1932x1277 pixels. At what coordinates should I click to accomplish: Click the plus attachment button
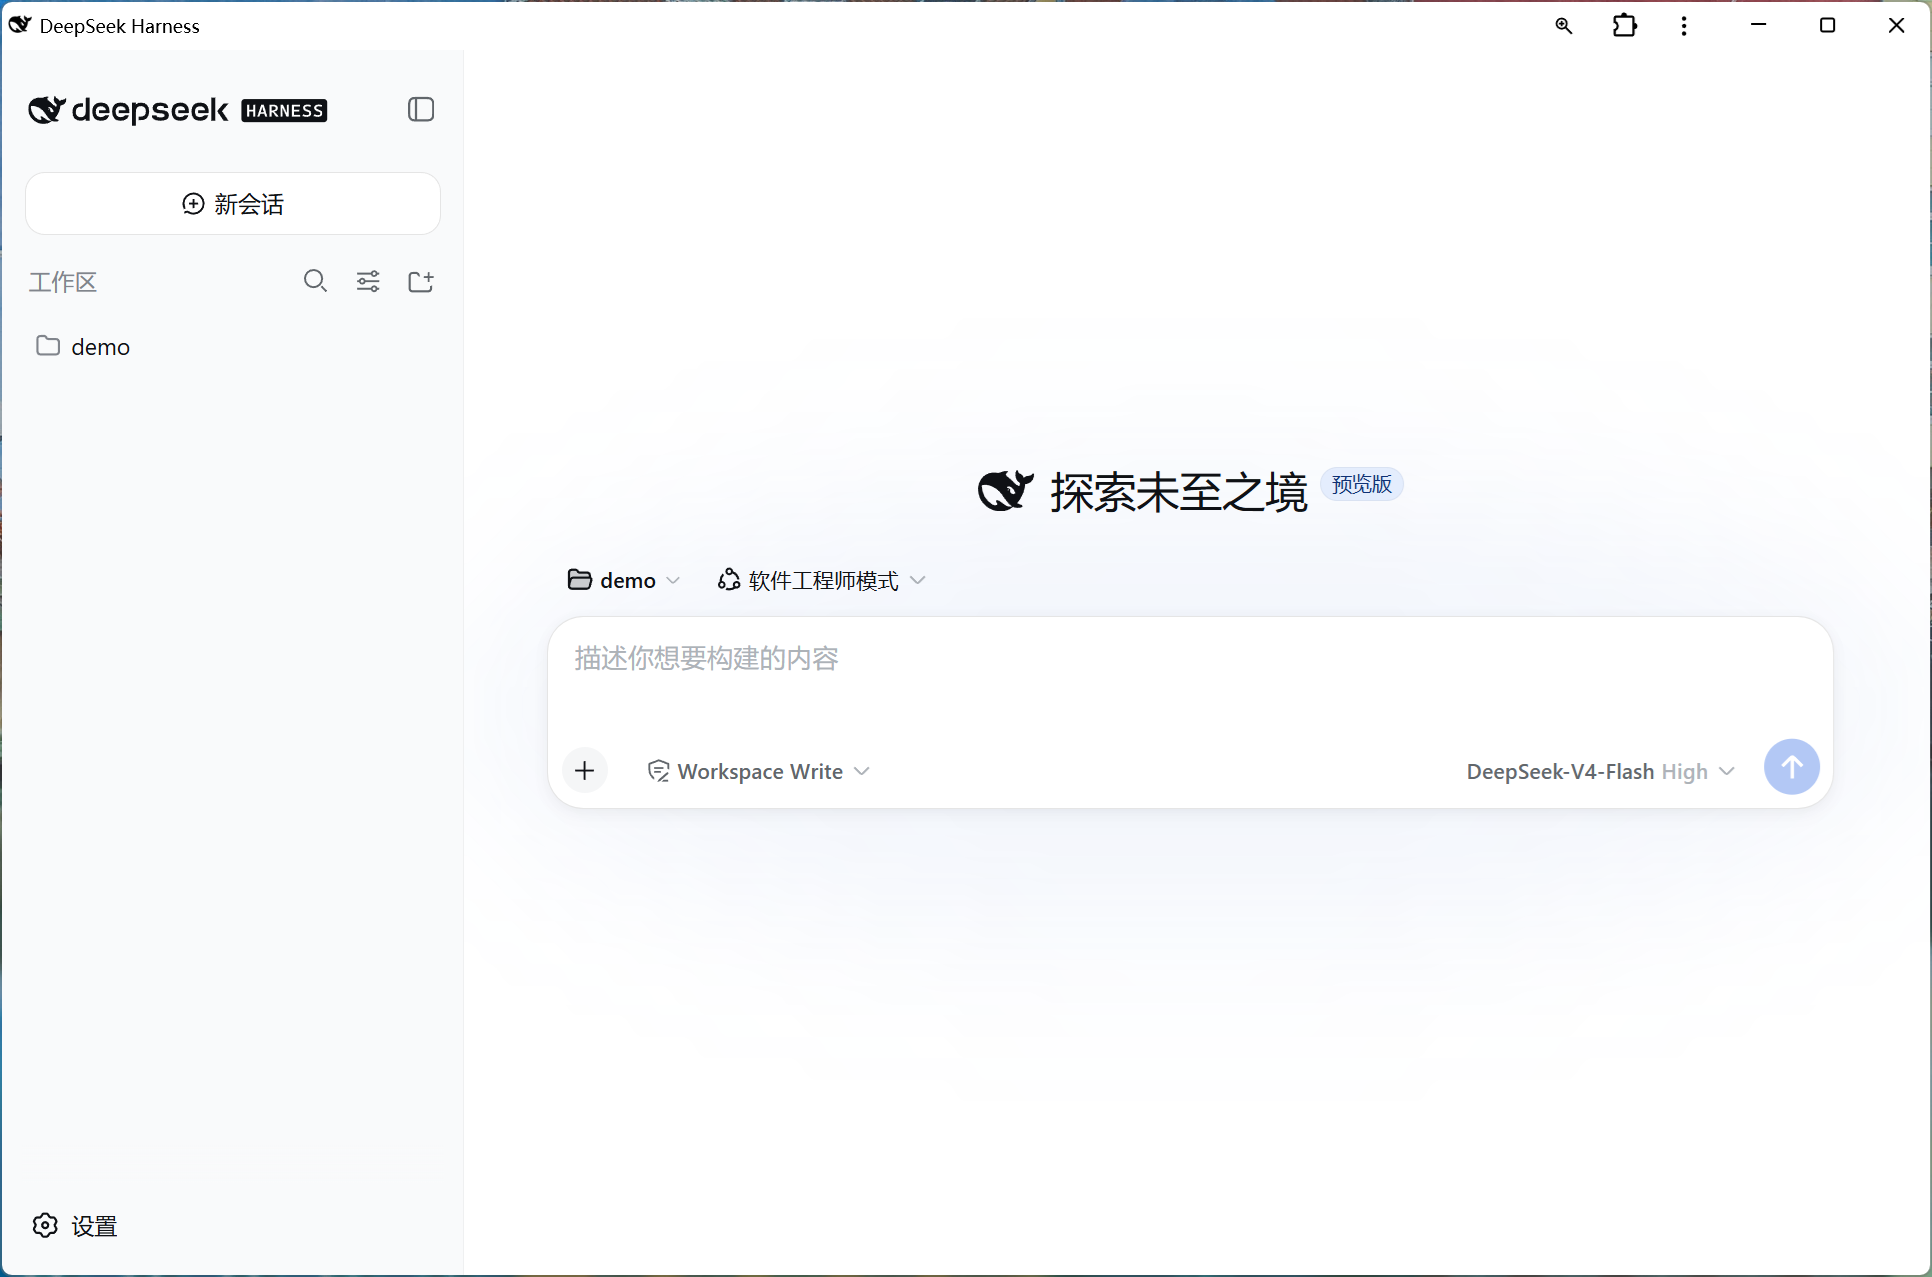tap(585, 770)
